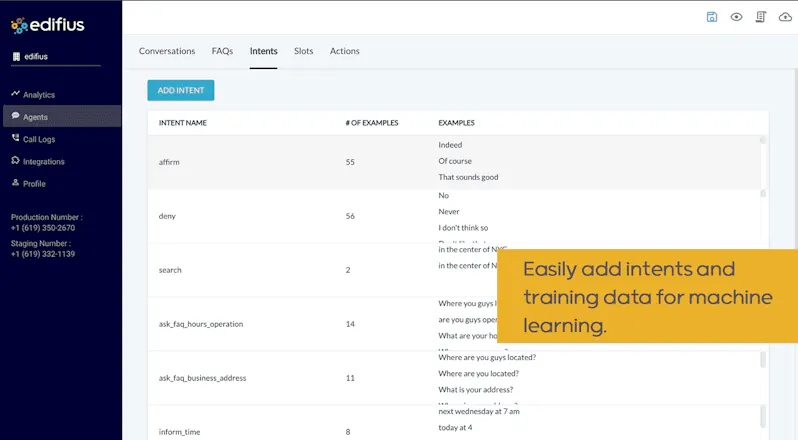Click 'today at 4' example
The height and width of the screenshot is (440, 798).
(455, 428)
